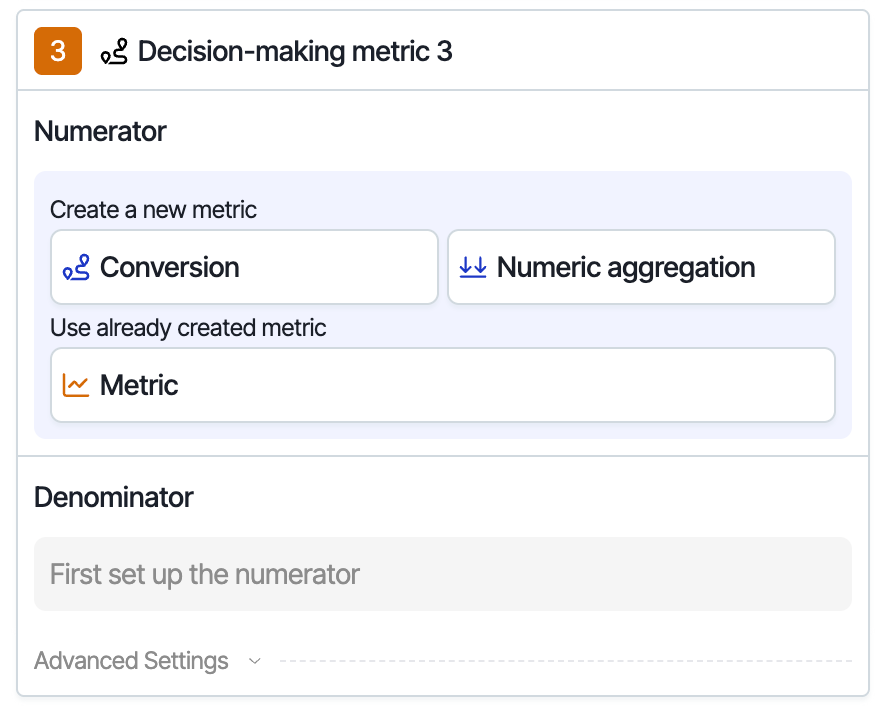Click the Denominator section heading
The width and height of the screenshot is (884, 712).
[x=114, y=497]
